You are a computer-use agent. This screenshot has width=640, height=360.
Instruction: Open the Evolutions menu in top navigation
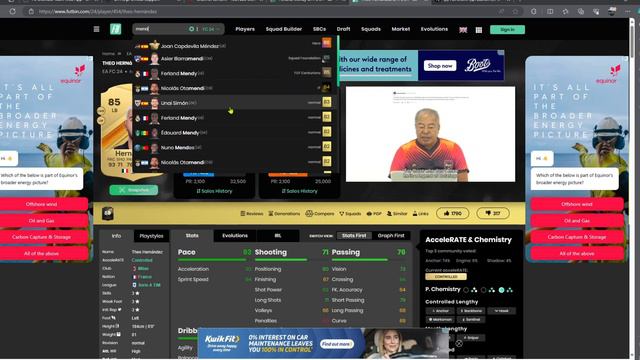point(434,29)
